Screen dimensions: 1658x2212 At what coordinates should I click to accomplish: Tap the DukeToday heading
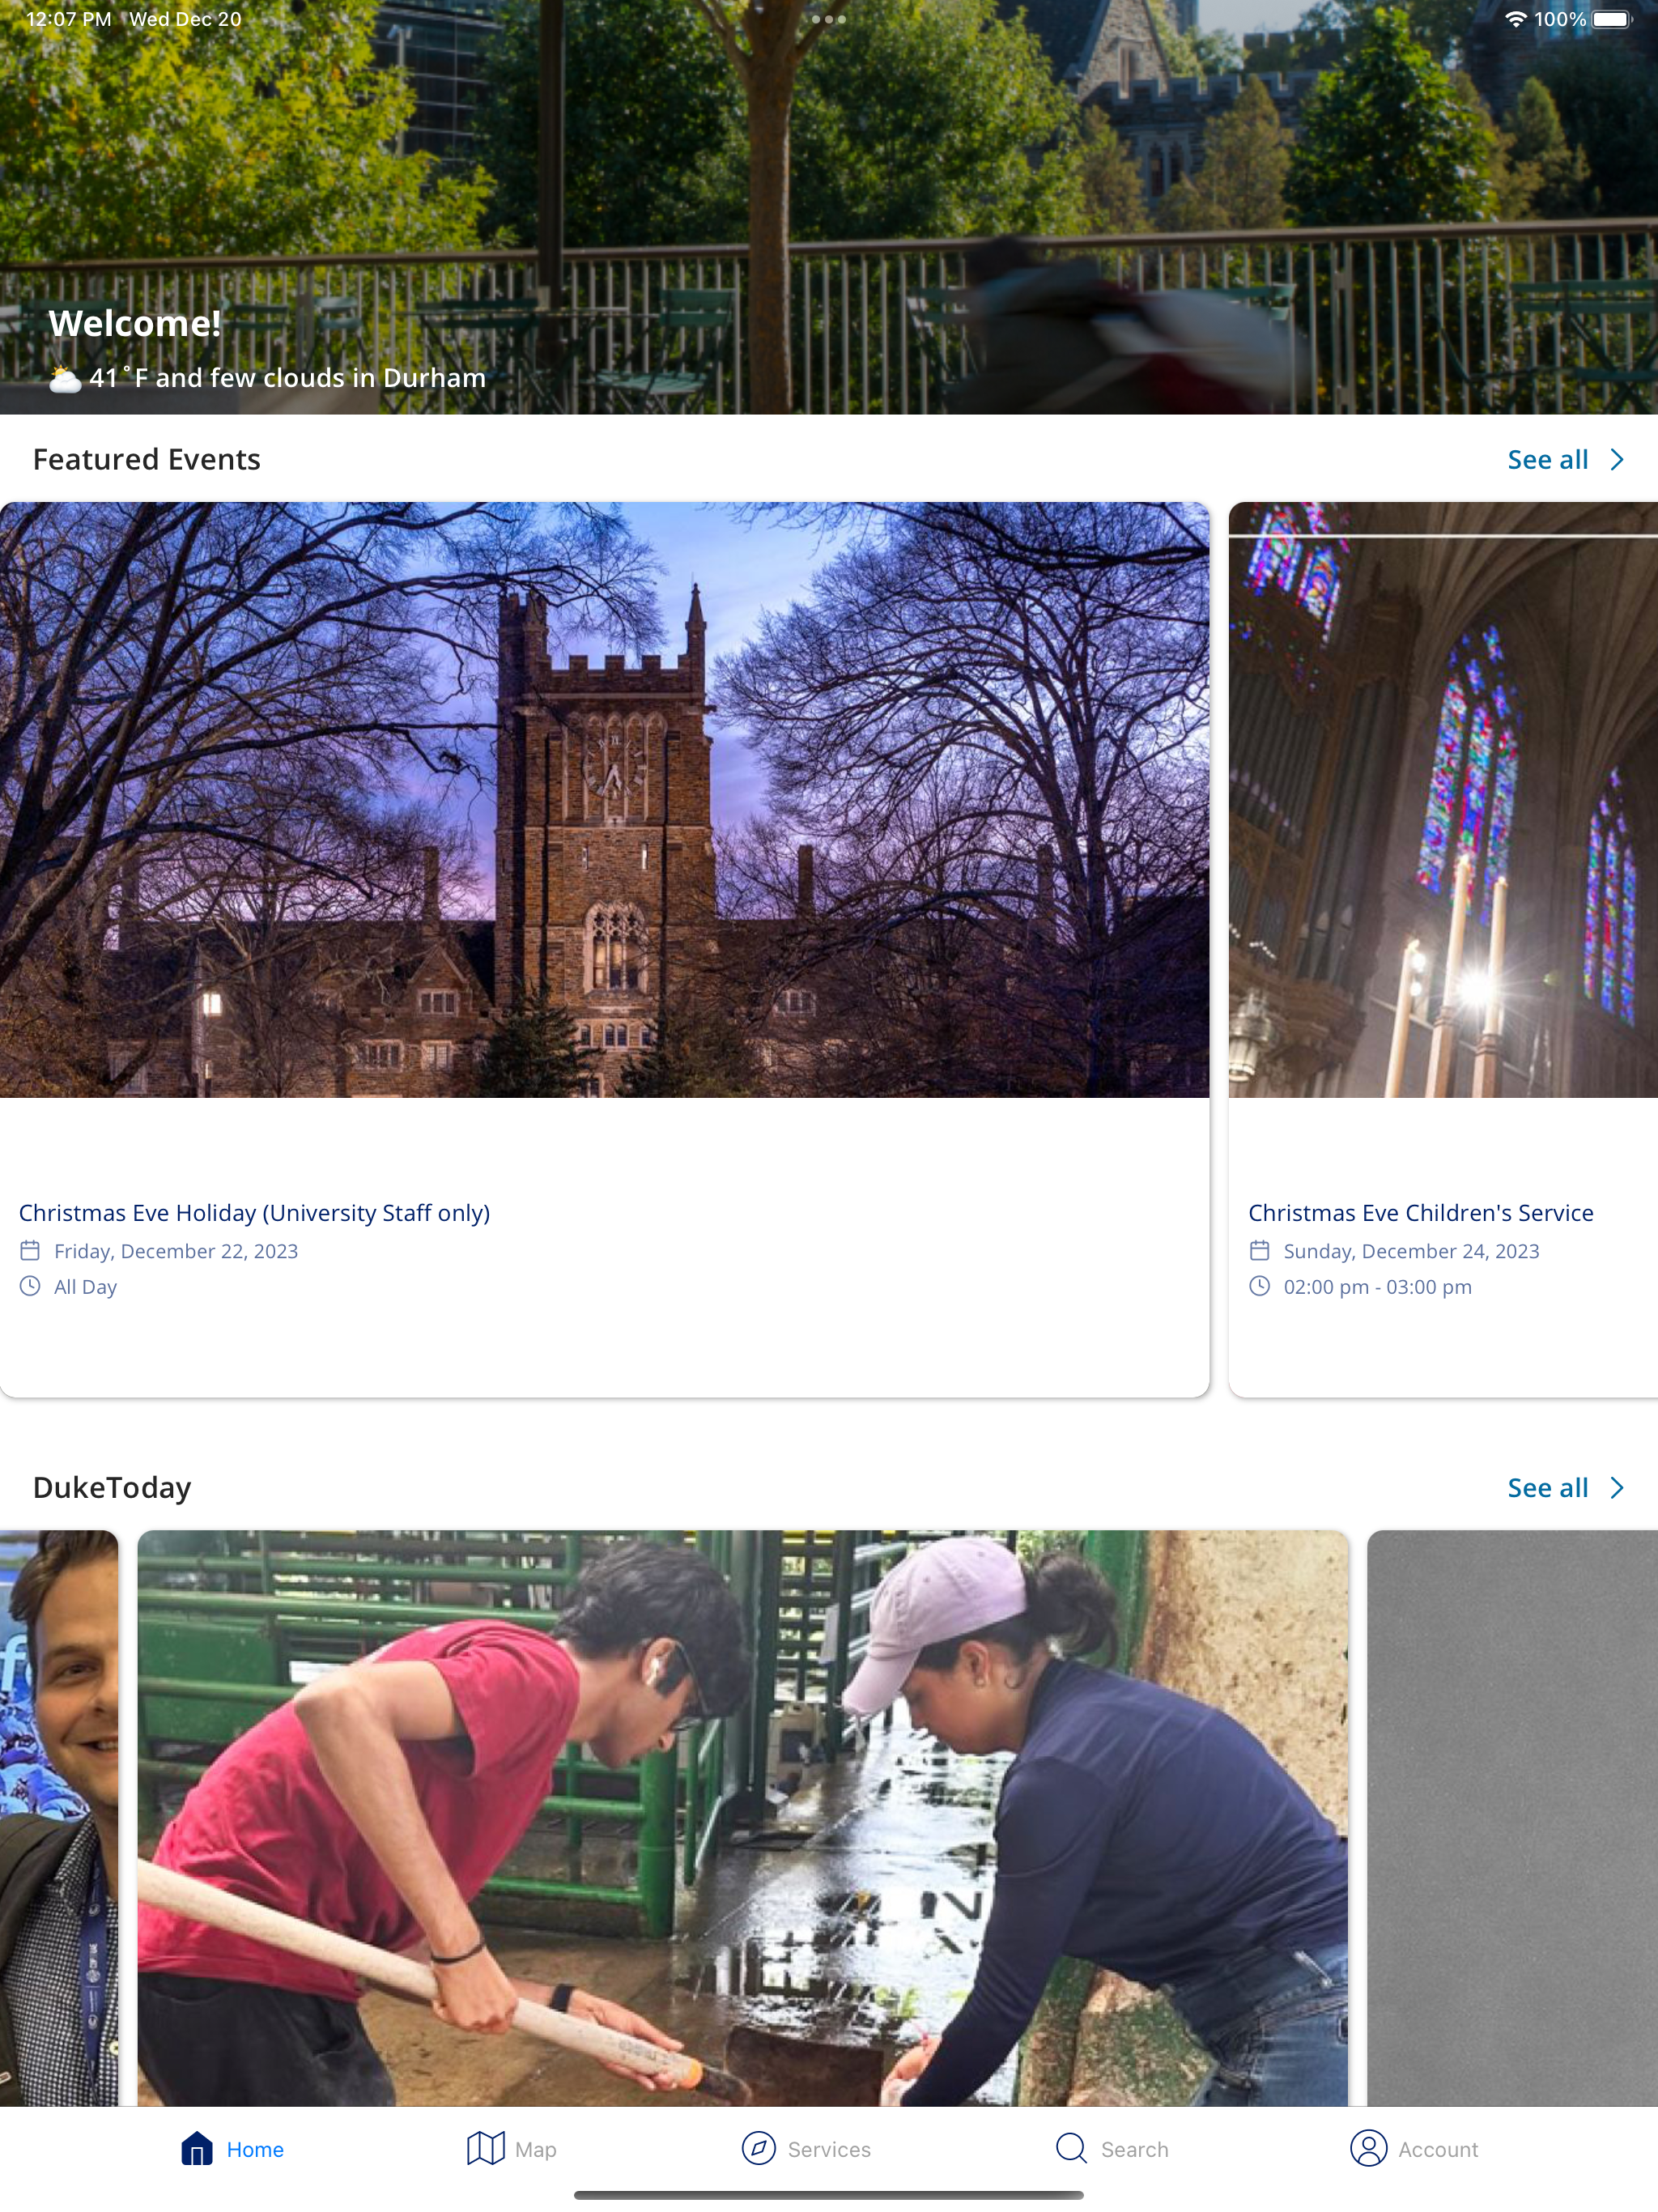(x=112, y=1488)
